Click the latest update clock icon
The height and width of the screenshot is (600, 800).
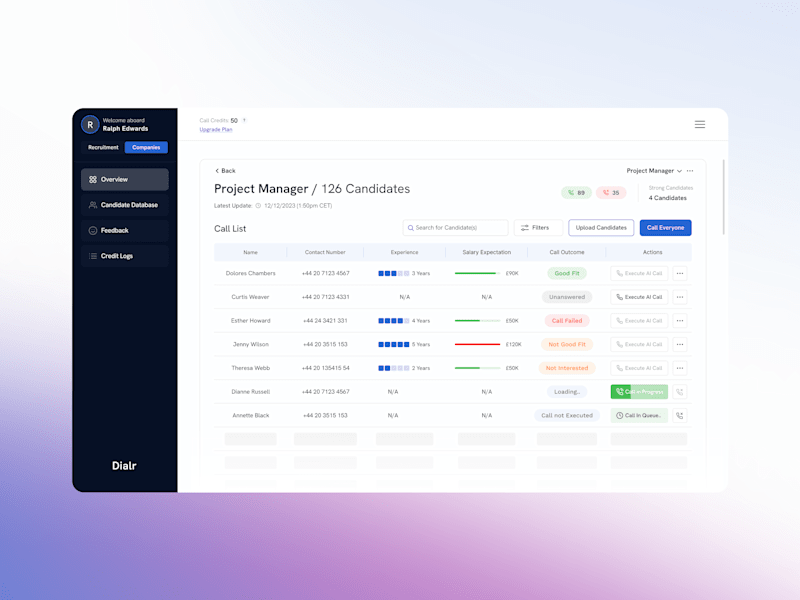[x=258, y=206]
